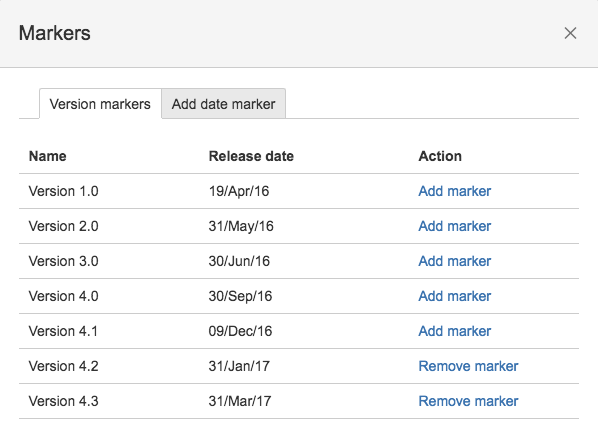Screen dimensions: 598x437
Task: Select the Version 4.0 name cell
Action: point(64,296)
